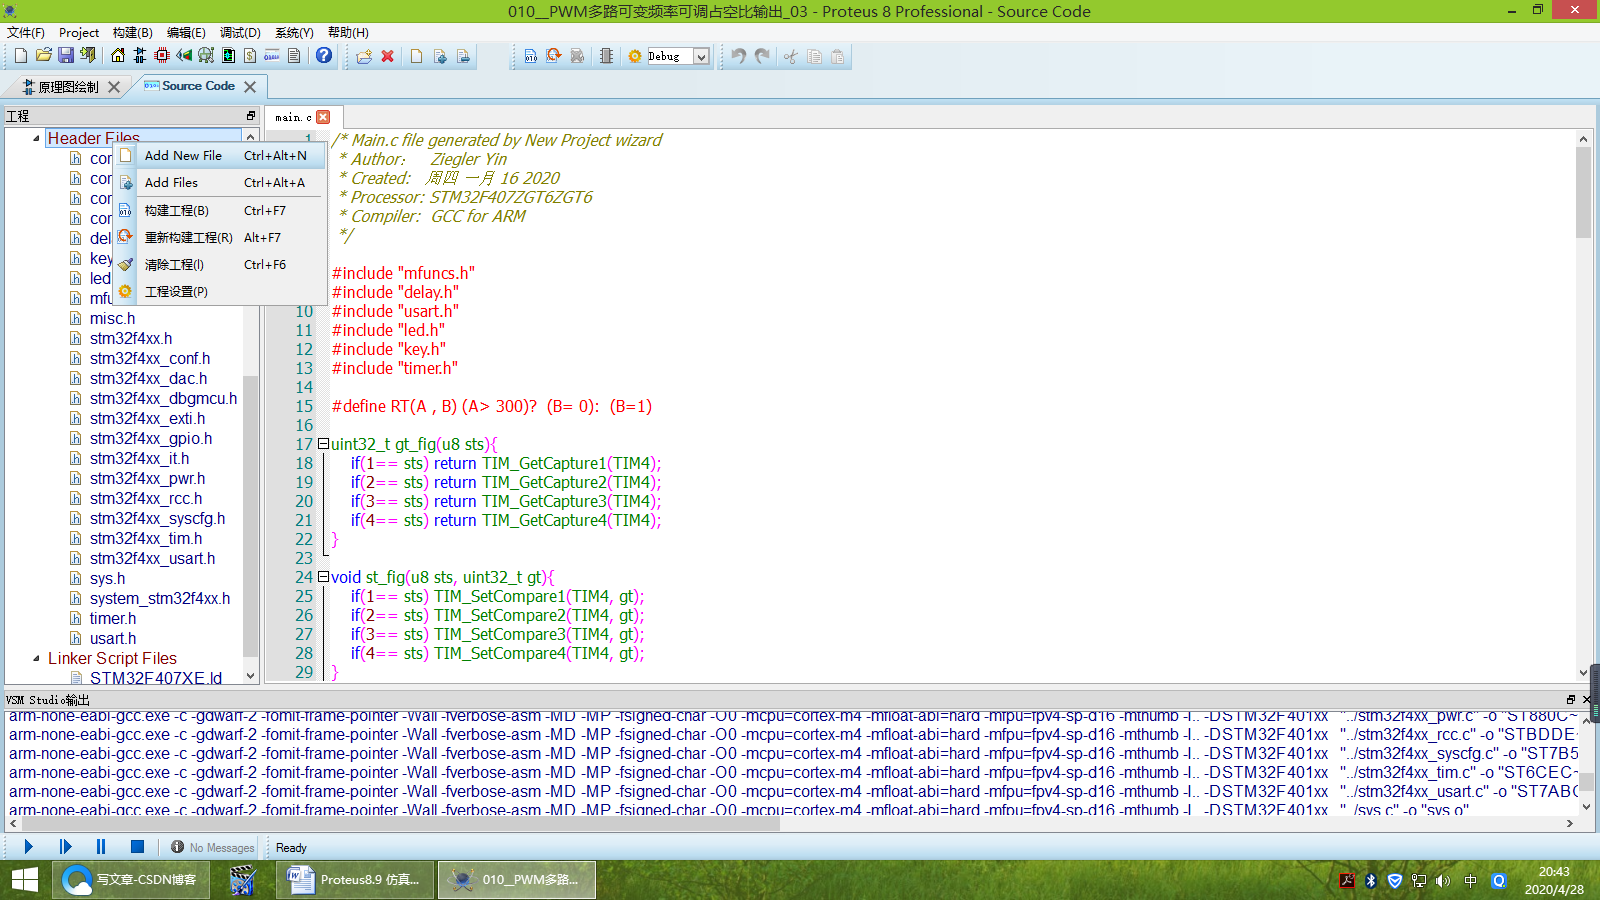This screenshot has height=900, width=1600.
Task: Select misc.h in the project tree
Action: [112, 318]
